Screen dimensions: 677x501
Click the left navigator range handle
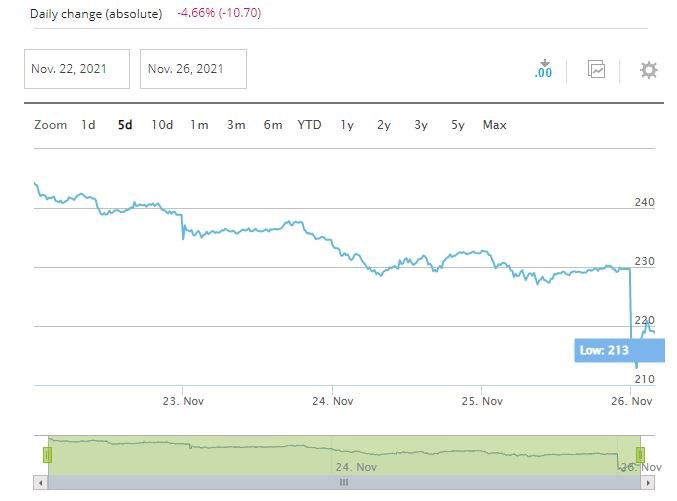pos(47,455)
